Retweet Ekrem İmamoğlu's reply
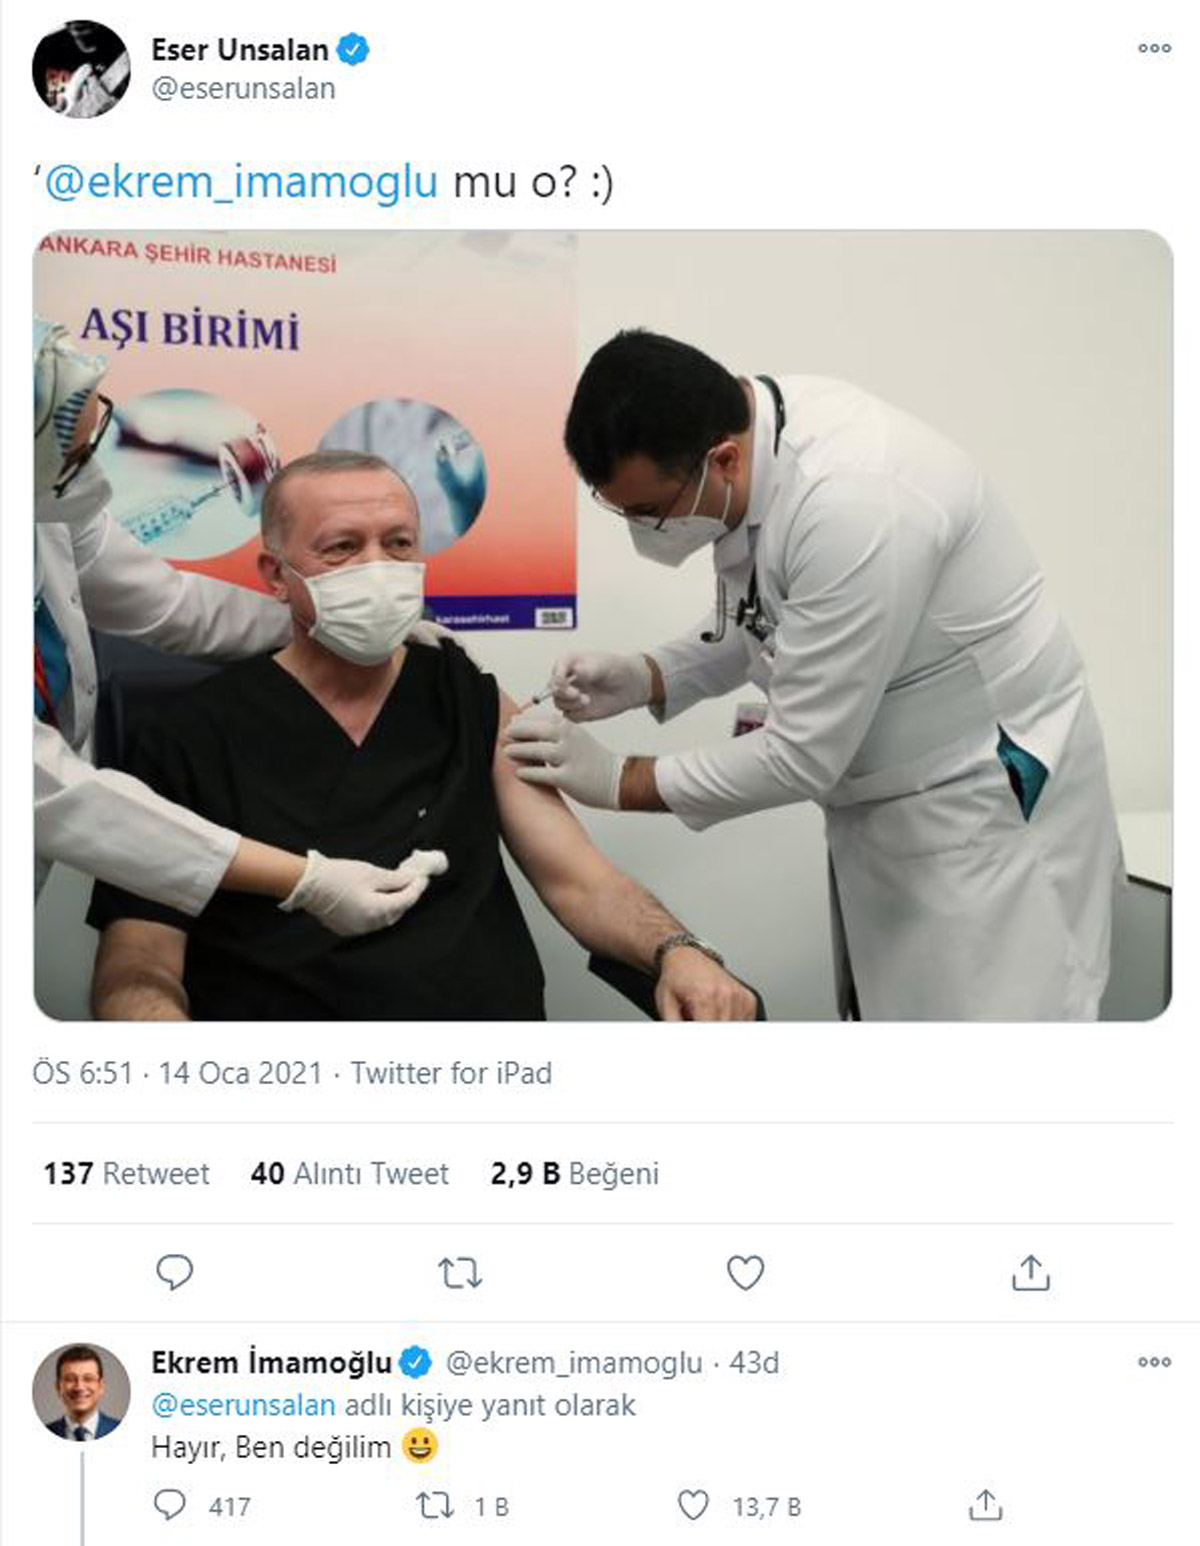This screenshot has width=1200, height=1546. 435,1505
